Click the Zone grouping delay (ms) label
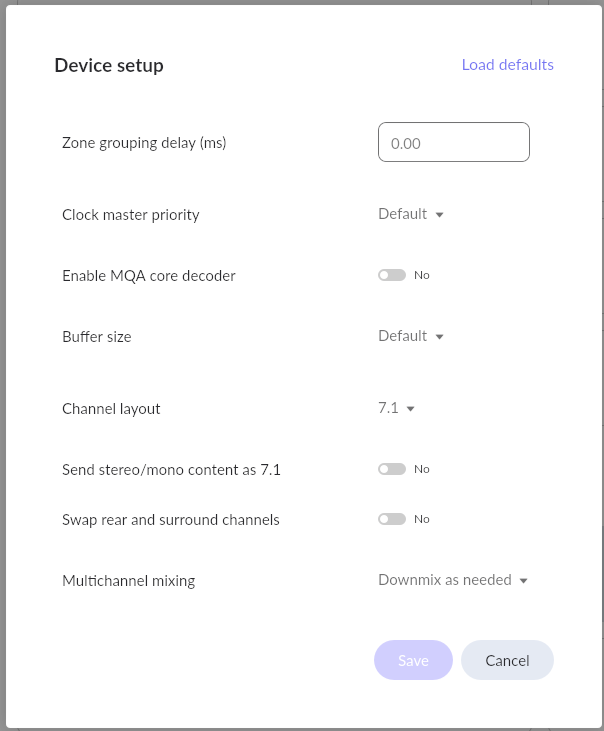The height and width of the screenshot is (731, 604). click(x=144, y=143)
